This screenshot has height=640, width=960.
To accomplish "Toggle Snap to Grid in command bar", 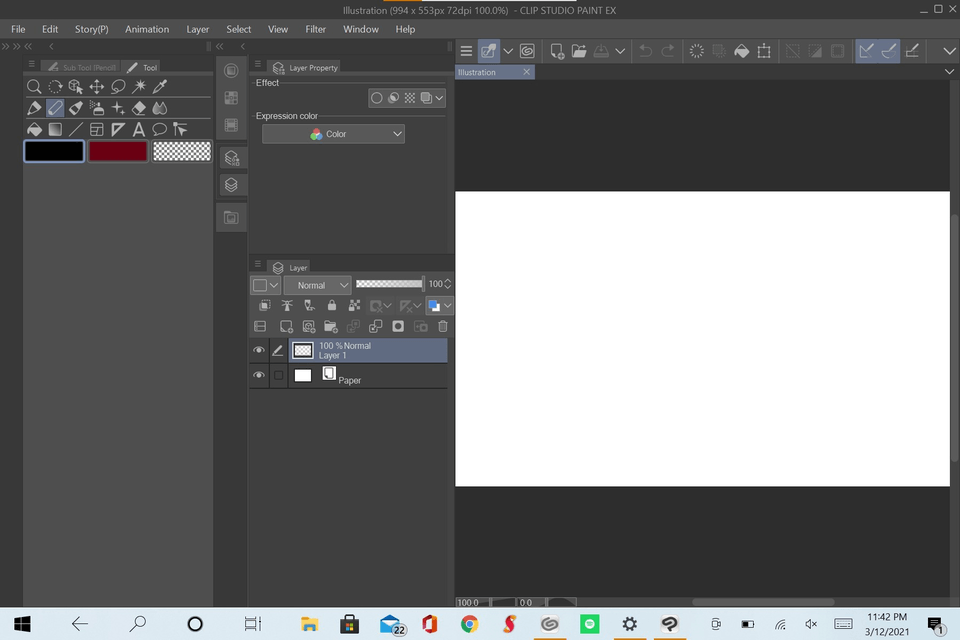I will pos(912,51).
